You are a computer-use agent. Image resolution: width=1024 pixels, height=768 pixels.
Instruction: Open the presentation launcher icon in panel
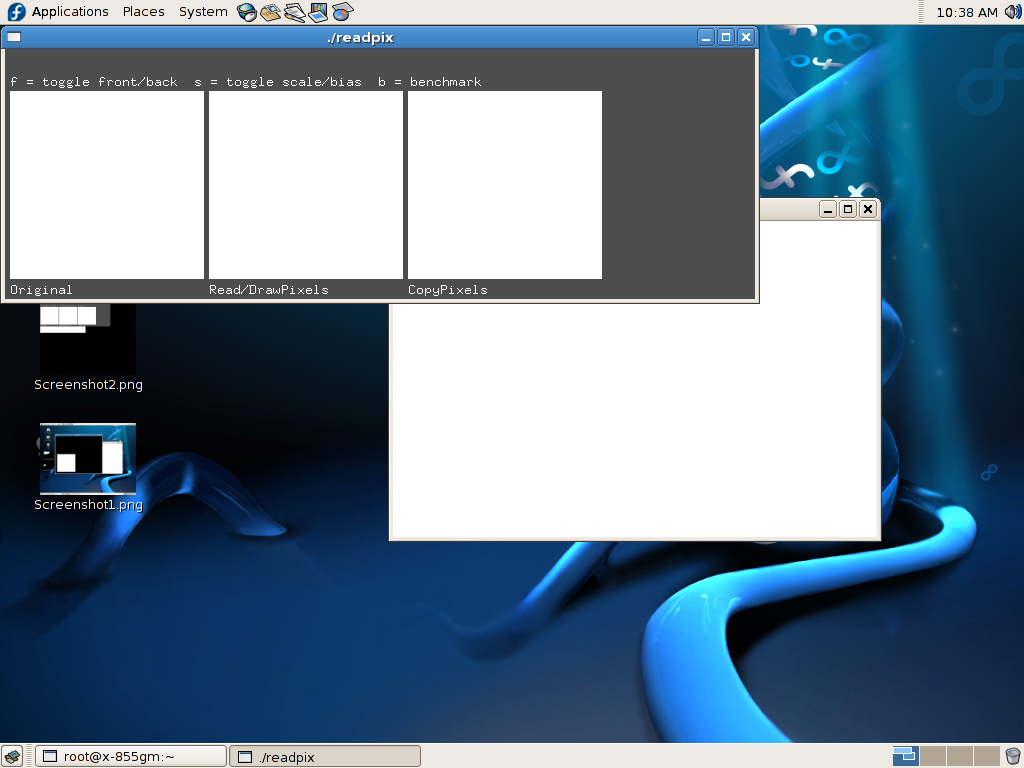tap(318, 12)
